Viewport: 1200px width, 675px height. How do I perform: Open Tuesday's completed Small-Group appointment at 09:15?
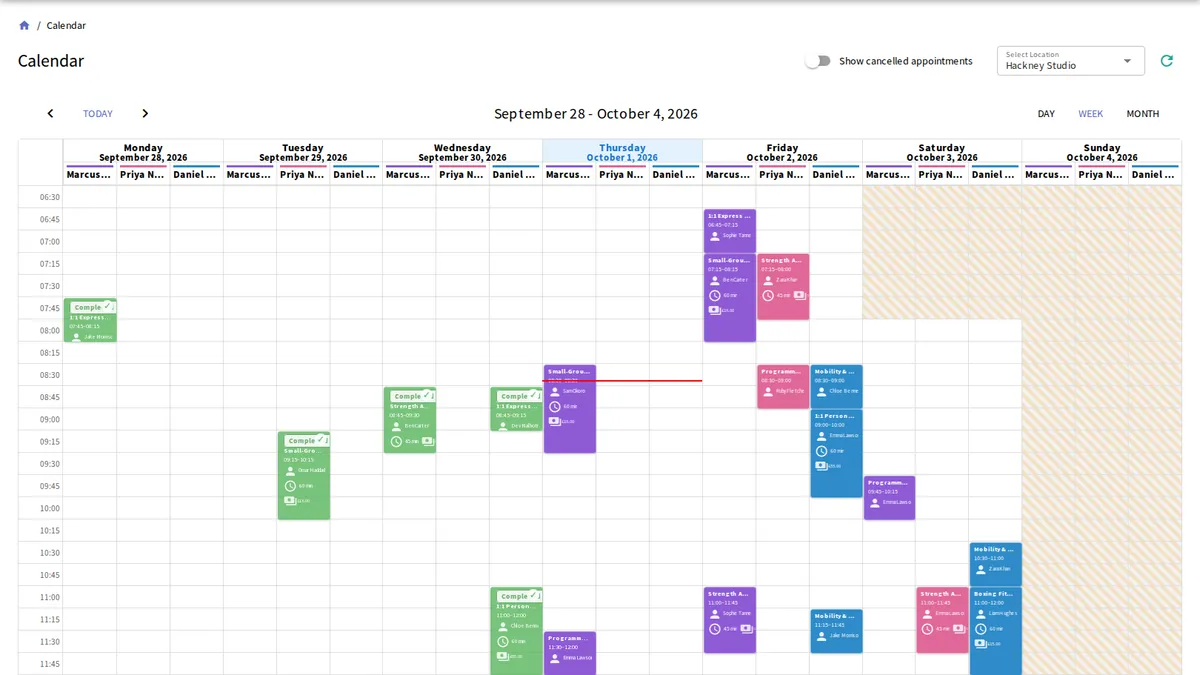[x=303, y=476]
